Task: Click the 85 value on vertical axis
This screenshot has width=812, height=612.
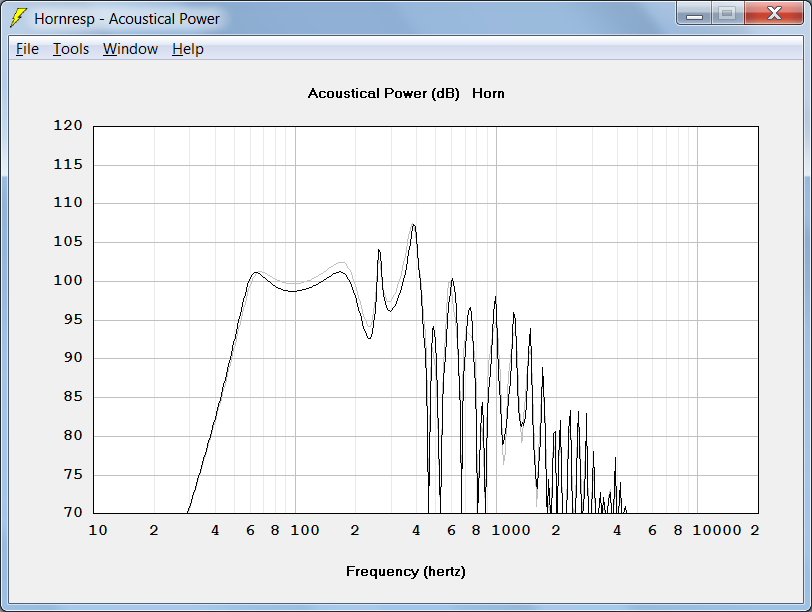Action: pos(73,397)
